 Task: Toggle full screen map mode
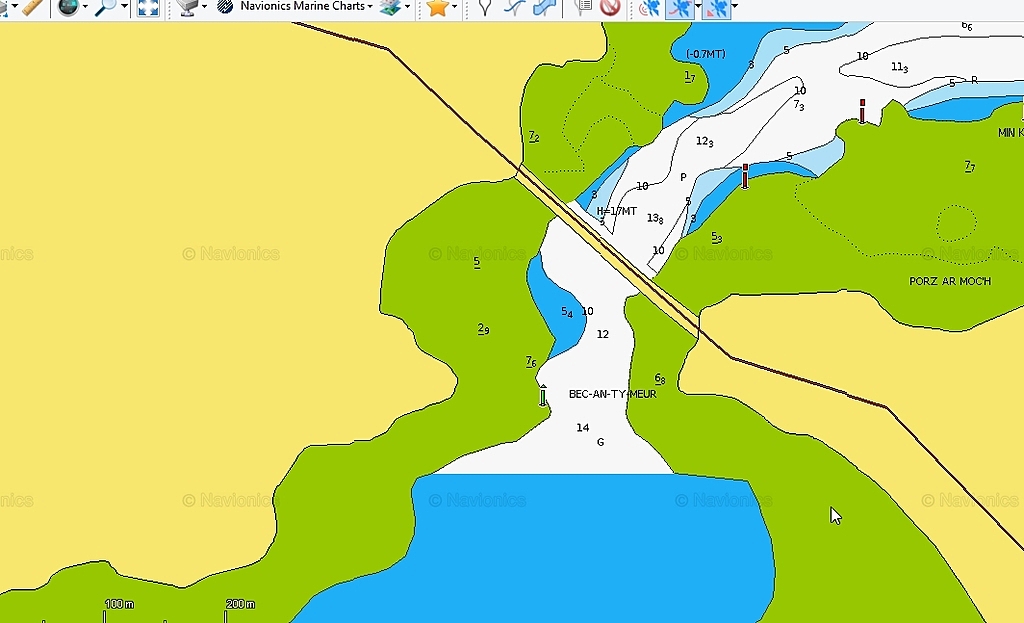click(x=148, y=7)
